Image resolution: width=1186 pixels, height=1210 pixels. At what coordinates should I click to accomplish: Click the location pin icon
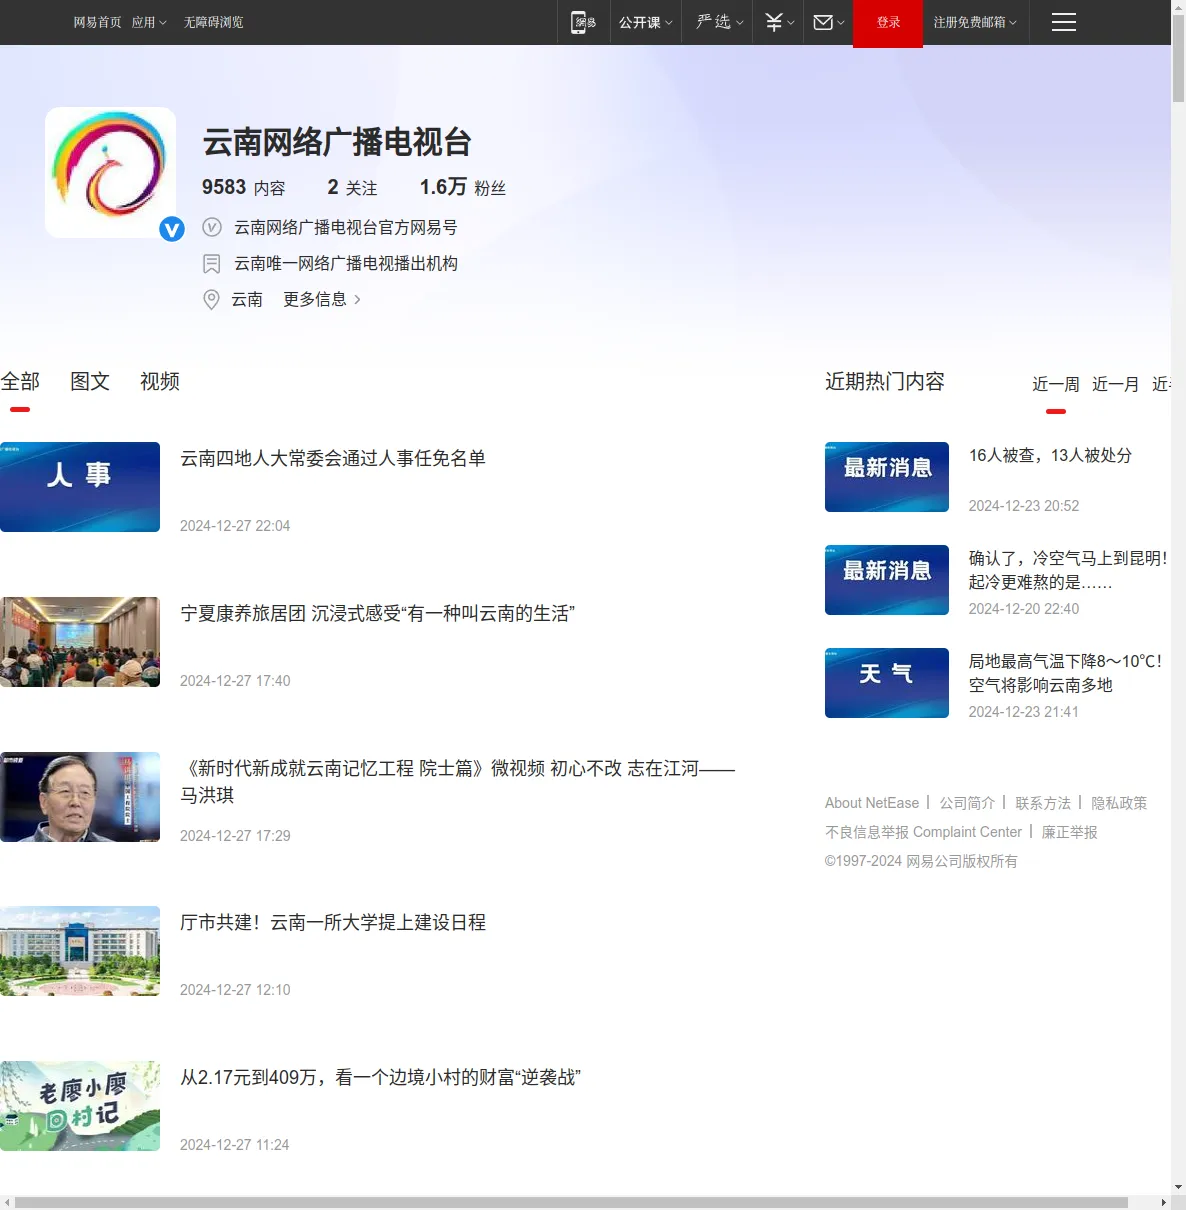(211, 299)
